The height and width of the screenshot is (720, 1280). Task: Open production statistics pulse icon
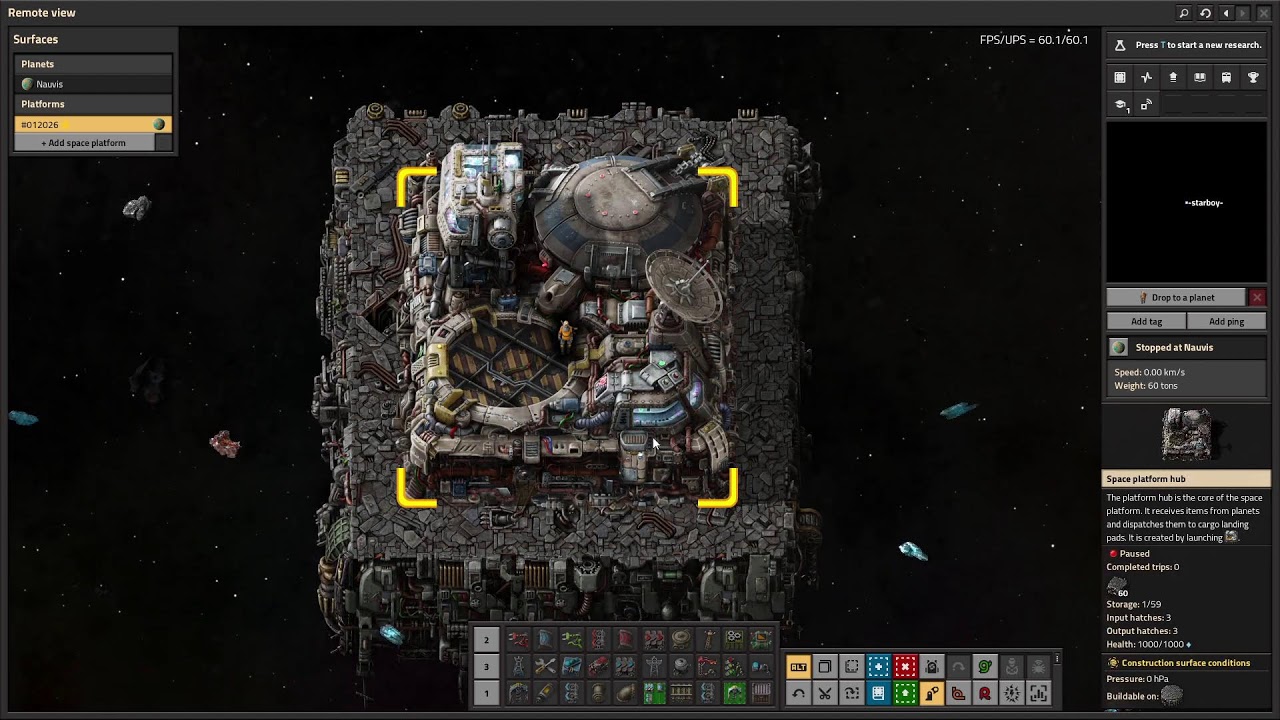[1146, 77]
